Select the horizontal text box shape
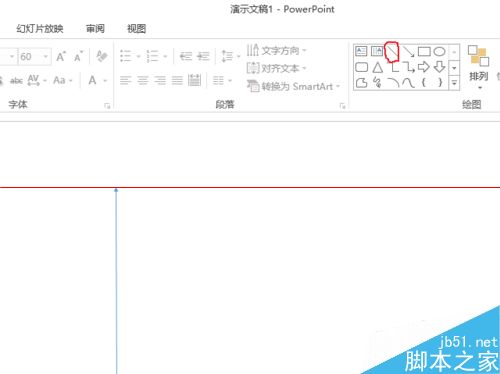500x374 pixels. [x=361, y=51]
